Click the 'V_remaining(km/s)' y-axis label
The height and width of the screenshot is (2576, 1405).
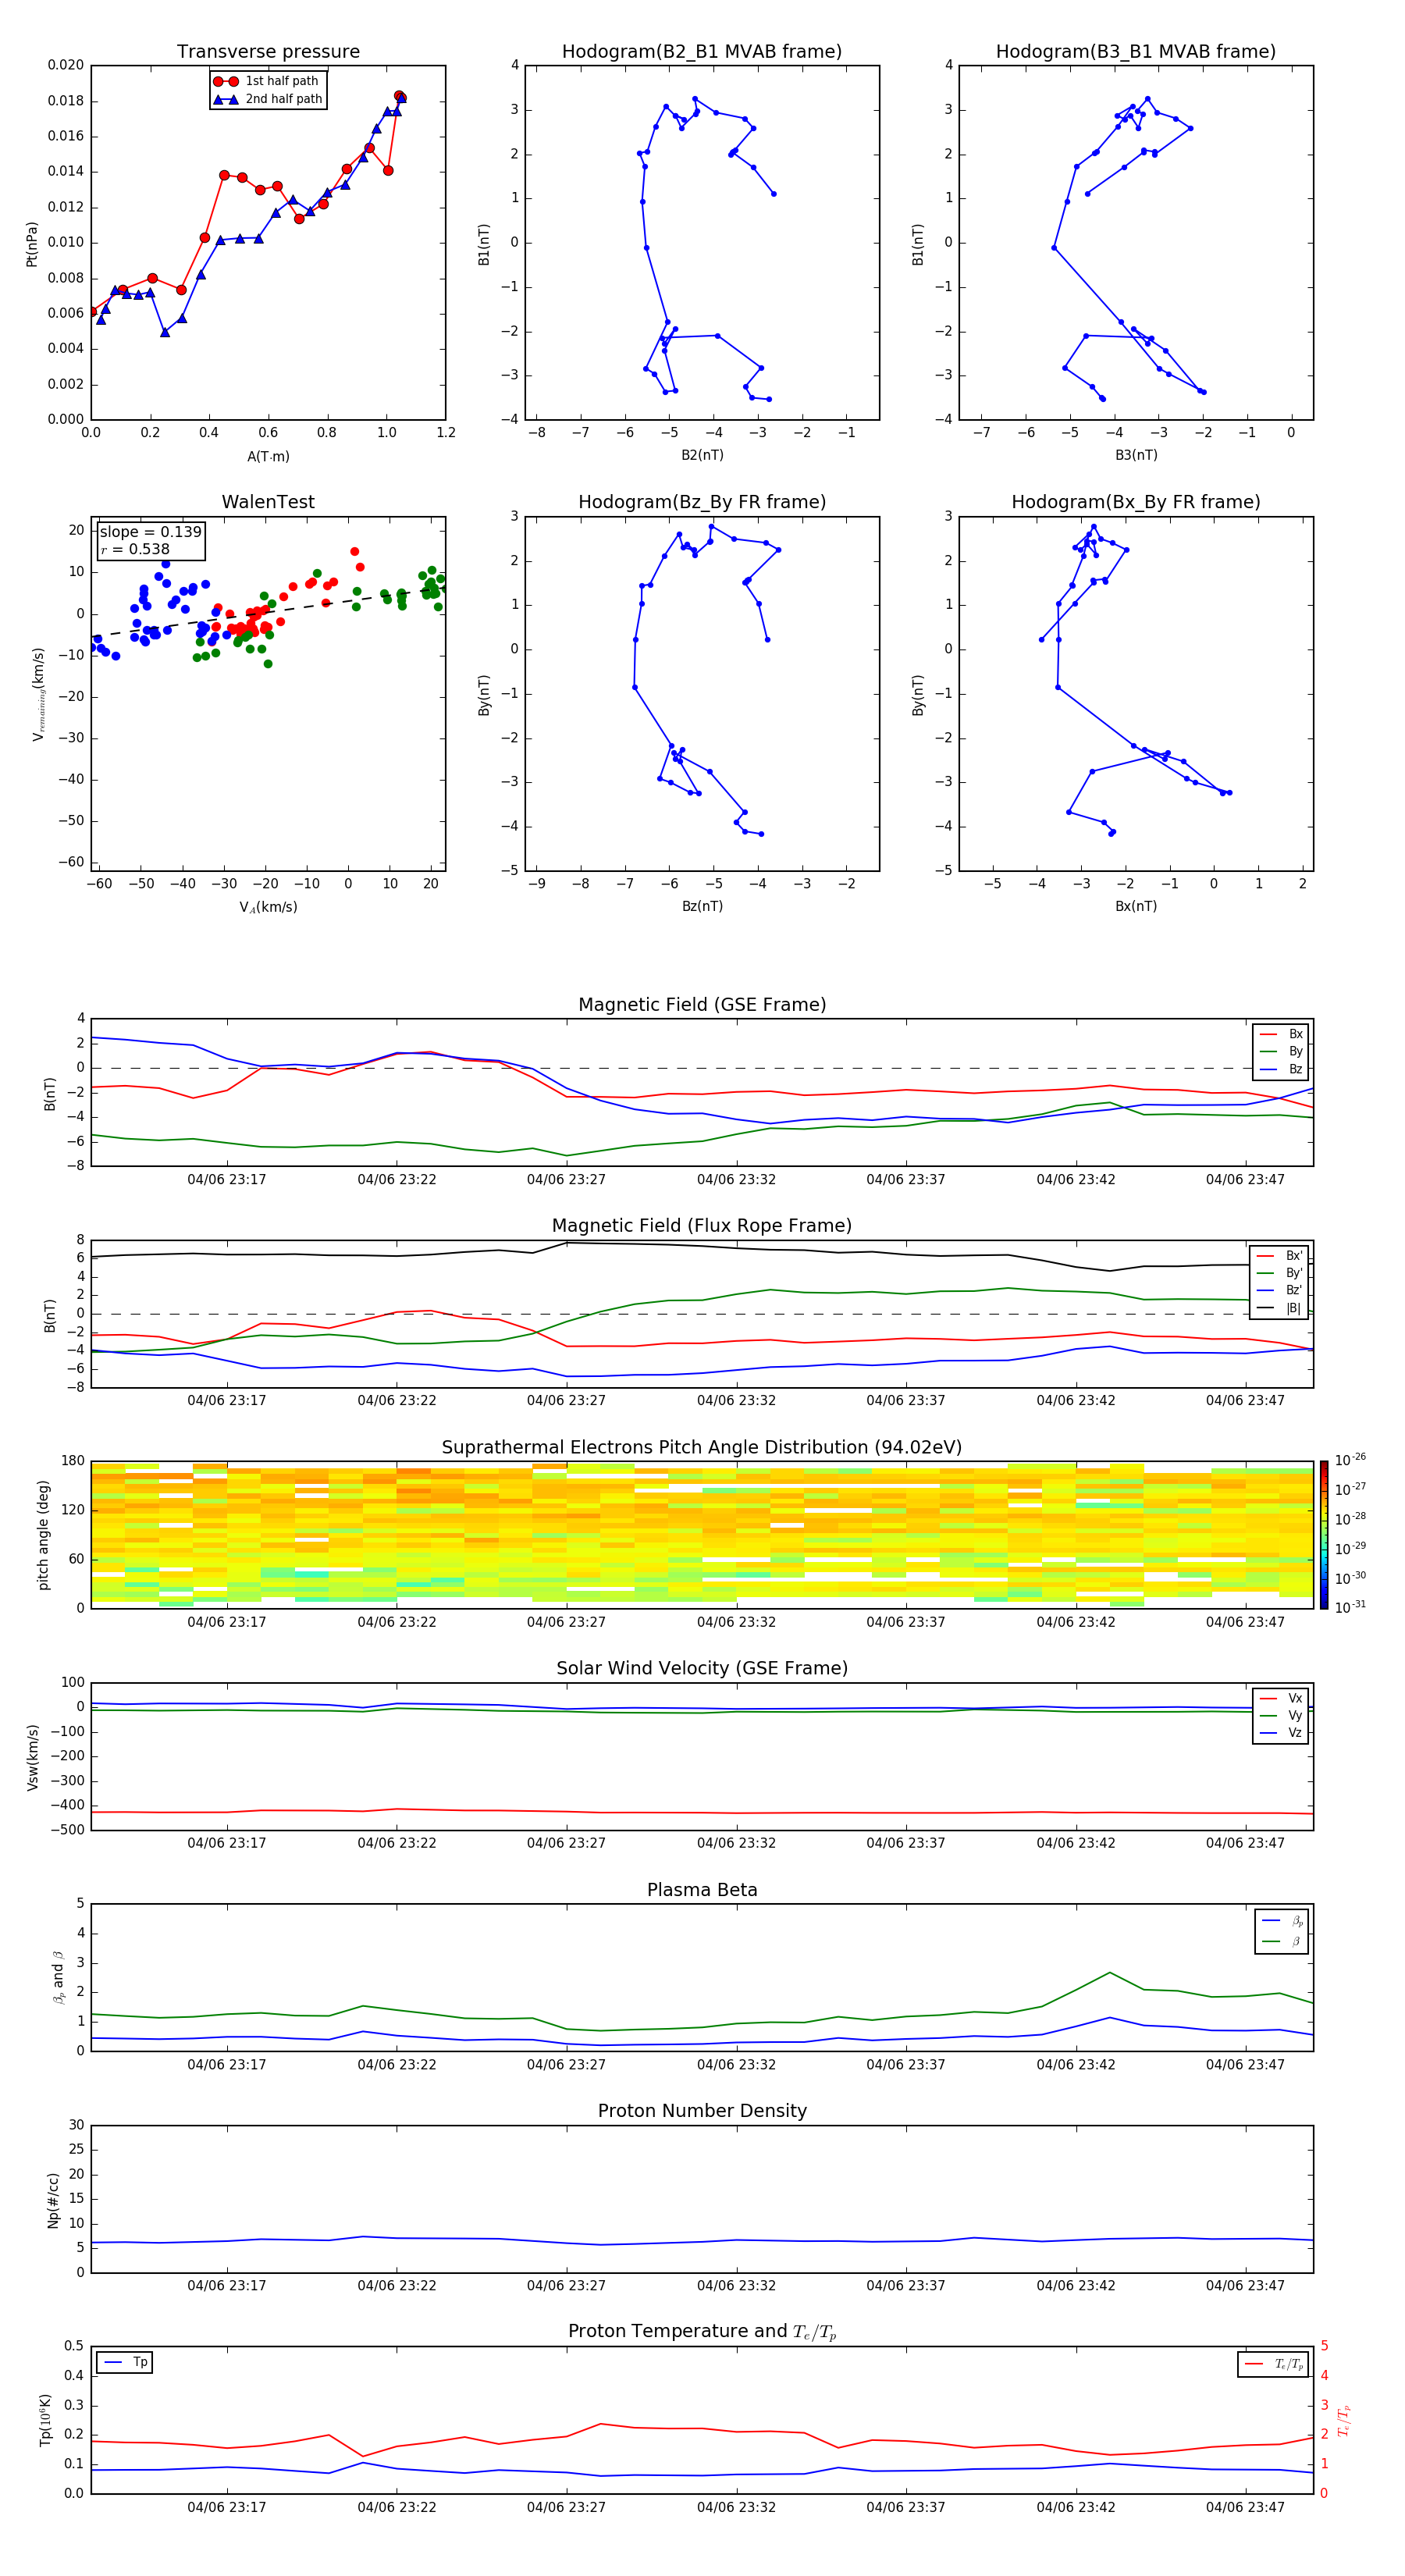pos(38,694)
